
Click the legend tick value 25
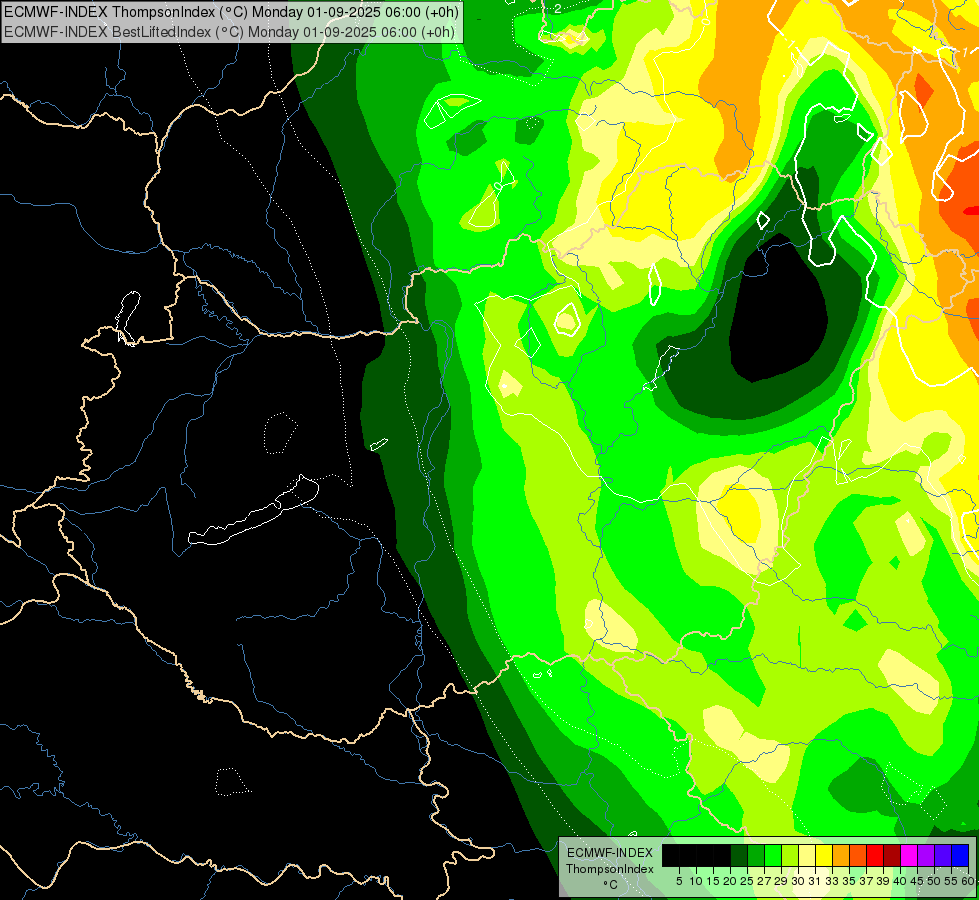pos(747,881)
